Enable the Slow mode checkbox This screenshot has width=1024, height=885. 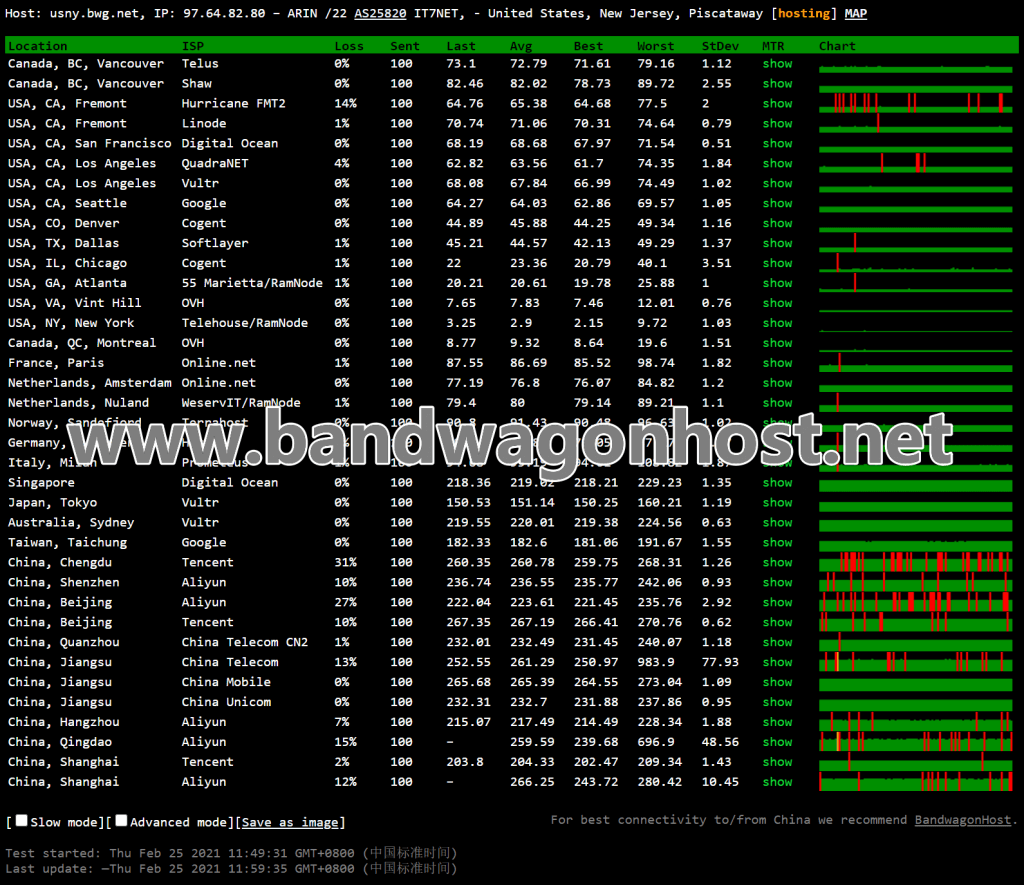22,820
